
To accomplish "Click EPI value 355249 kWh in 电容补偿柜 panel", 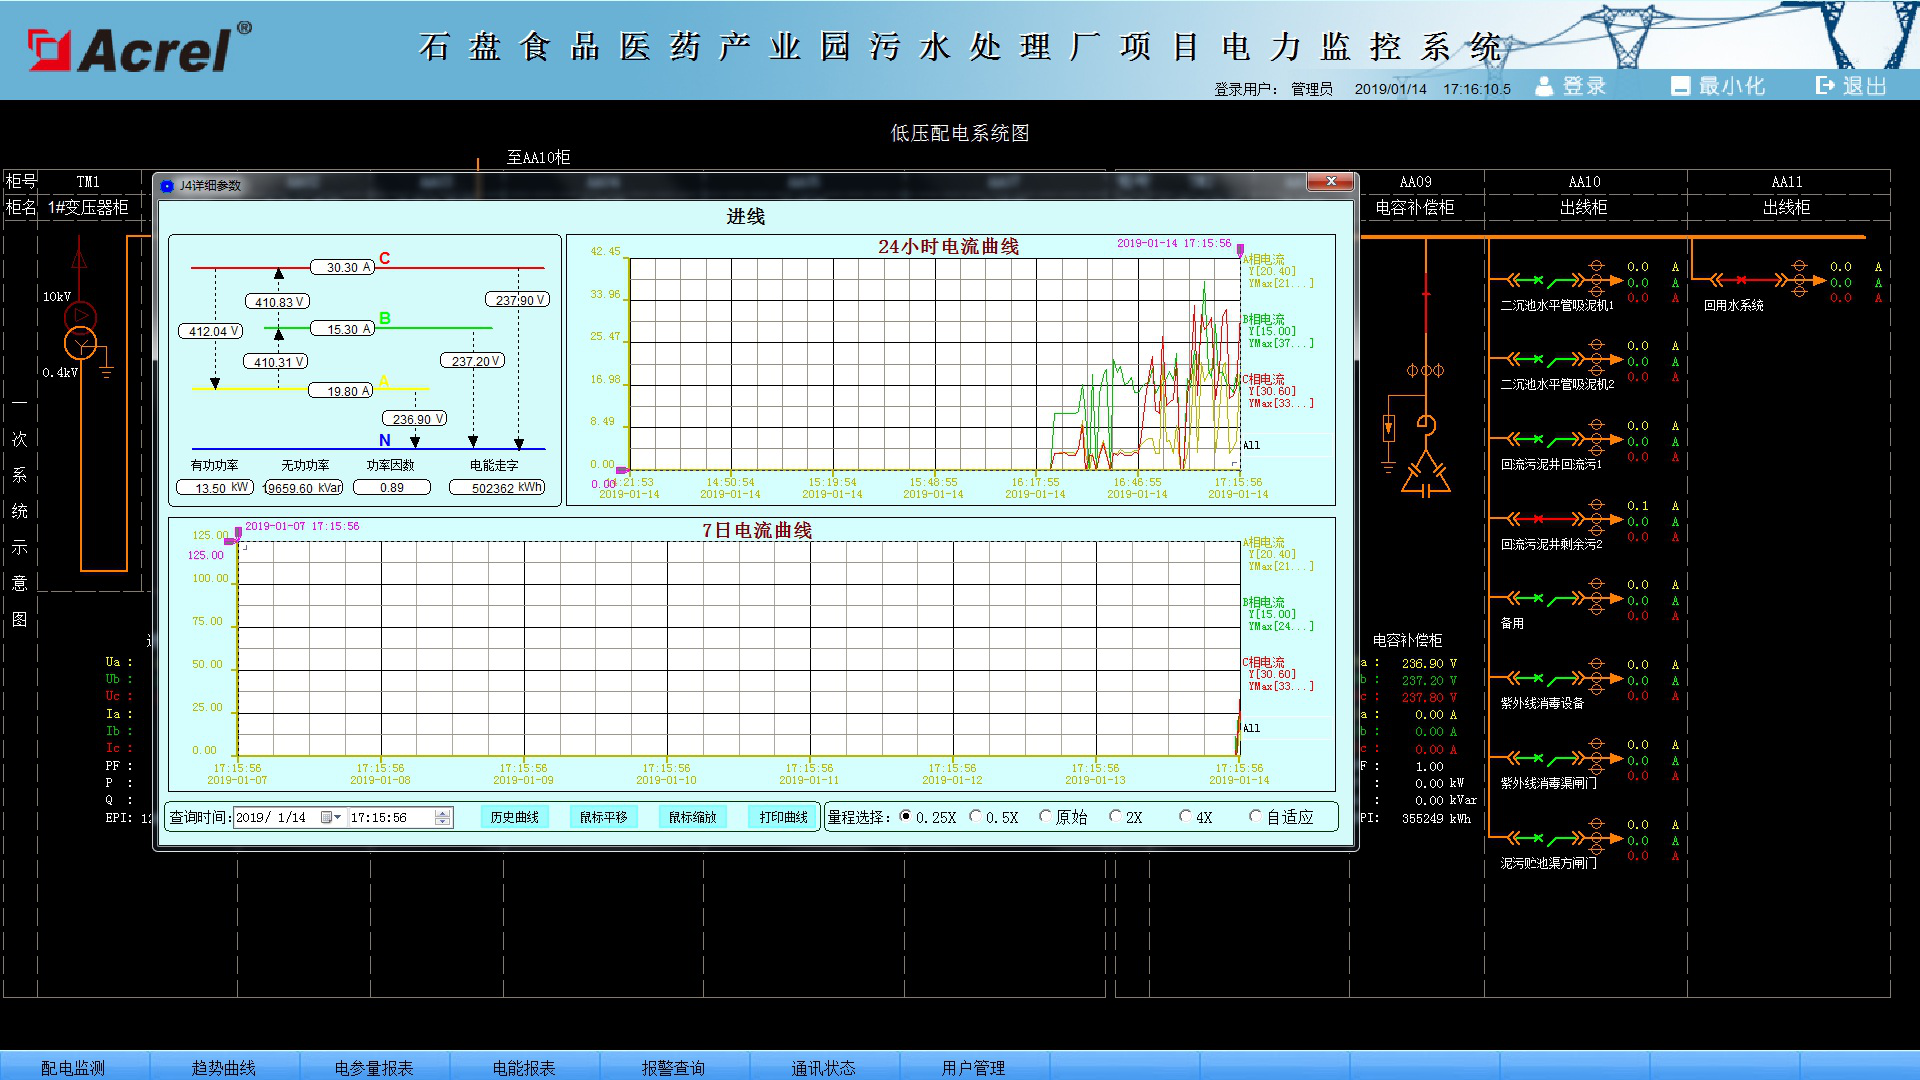I will click(x=1436, y=818).
